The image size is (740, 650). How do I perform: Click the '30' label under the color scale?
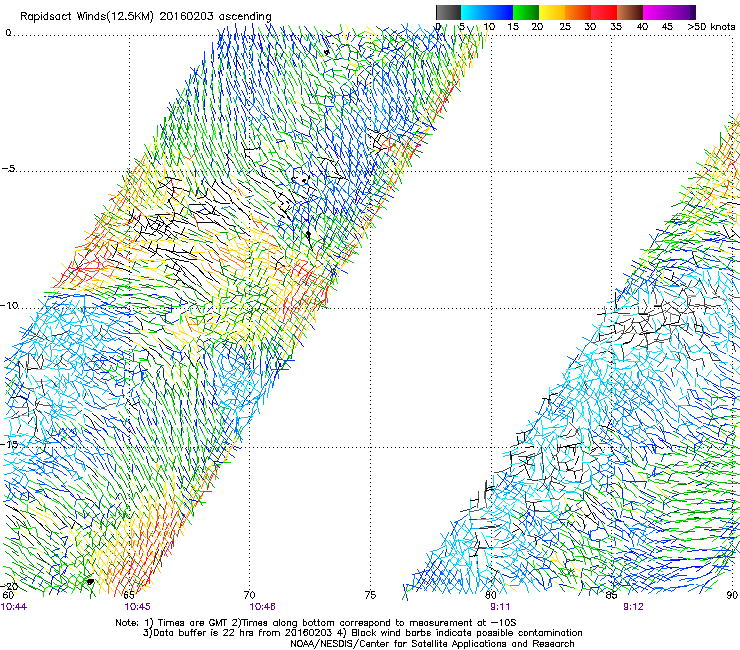click(590, 27)
